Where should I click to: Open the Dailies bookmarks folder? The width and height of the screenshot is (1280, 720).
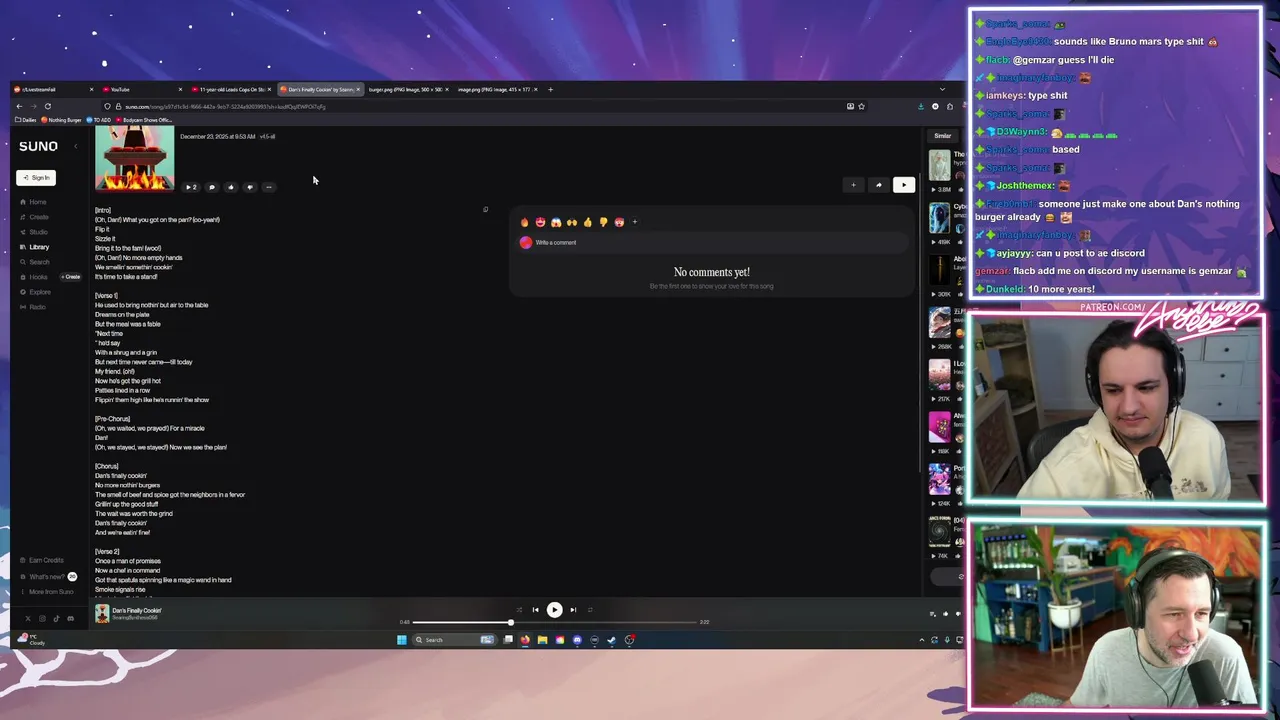[x=26, y=120]
